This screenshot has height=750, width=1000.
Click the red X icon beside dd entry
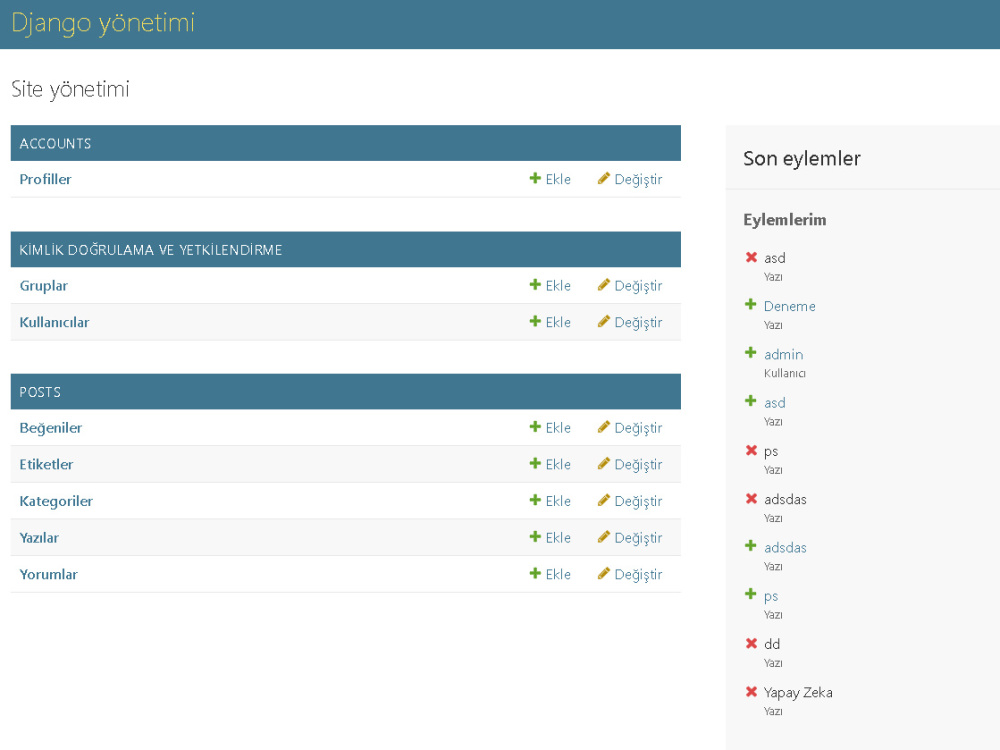[751, 643]
